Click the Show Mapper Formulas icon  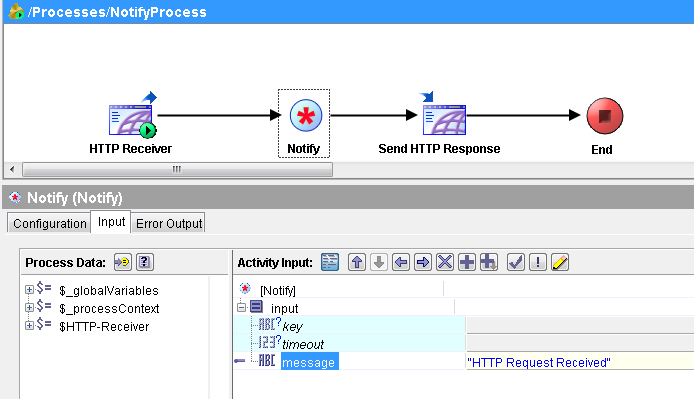coord(330,262)
